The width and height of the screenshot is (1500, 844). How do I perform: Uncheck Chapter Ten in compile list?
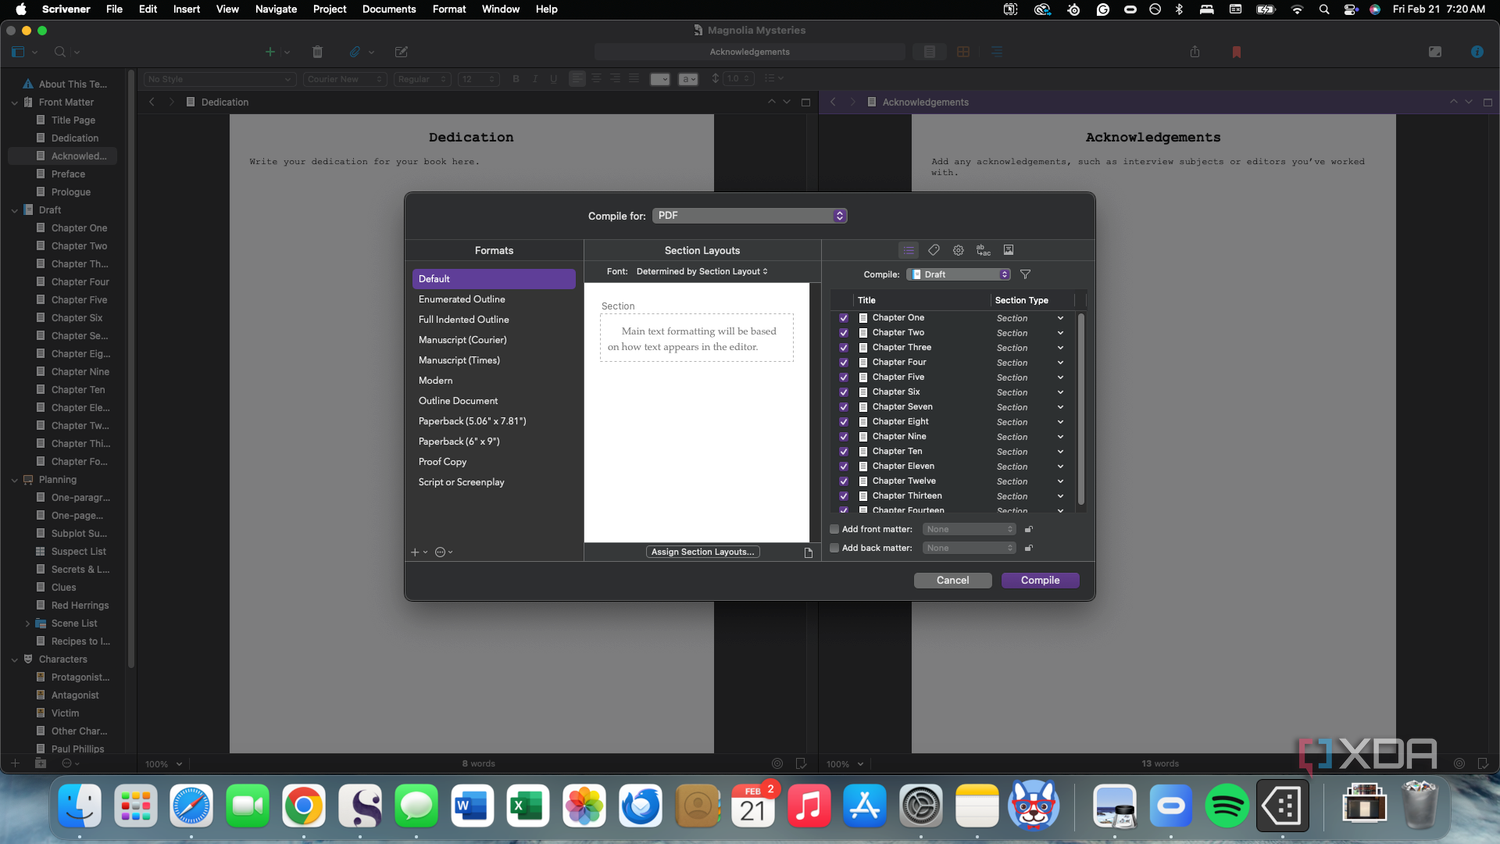point(844,451)
